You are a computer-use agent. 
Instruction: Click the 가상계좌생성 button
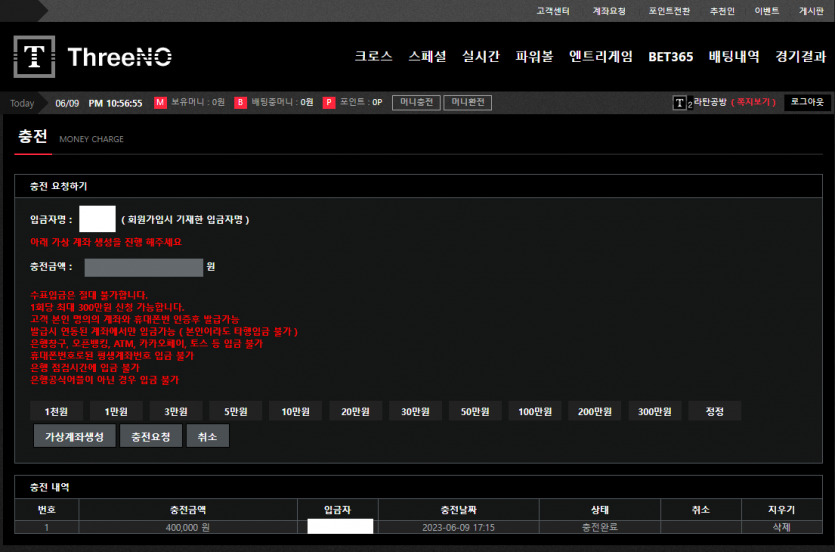tap(74, 437)
